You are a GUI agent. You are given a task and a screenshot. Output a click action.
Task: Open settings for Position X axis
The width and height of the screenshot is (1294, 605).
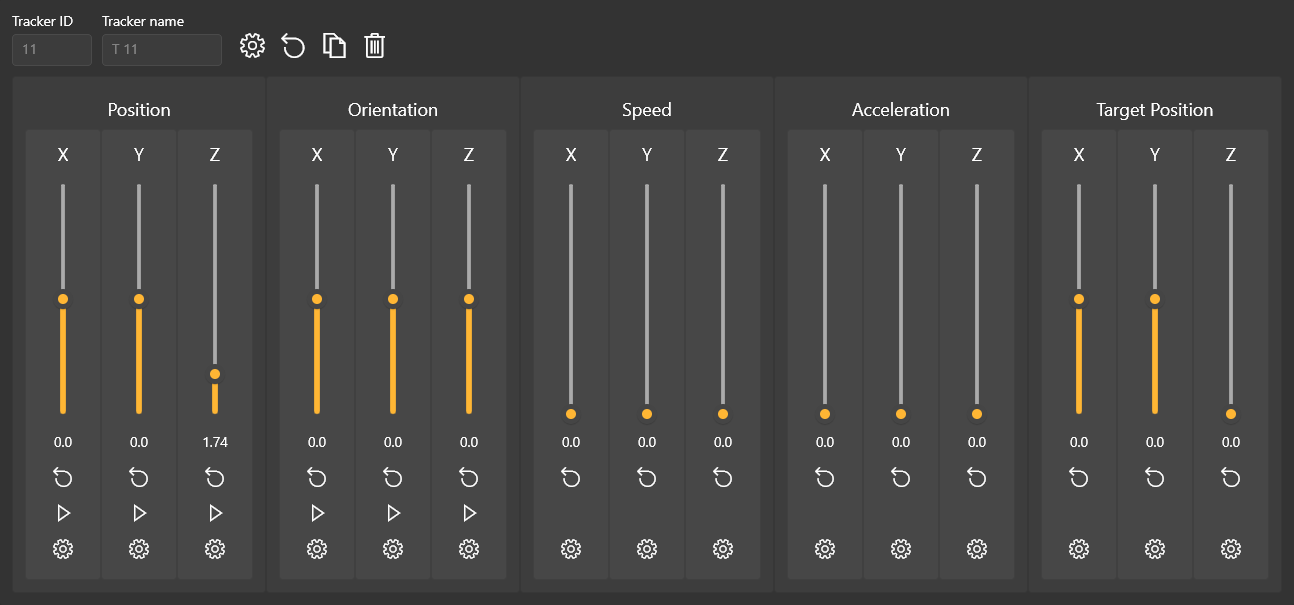click(x=63, y=548)
